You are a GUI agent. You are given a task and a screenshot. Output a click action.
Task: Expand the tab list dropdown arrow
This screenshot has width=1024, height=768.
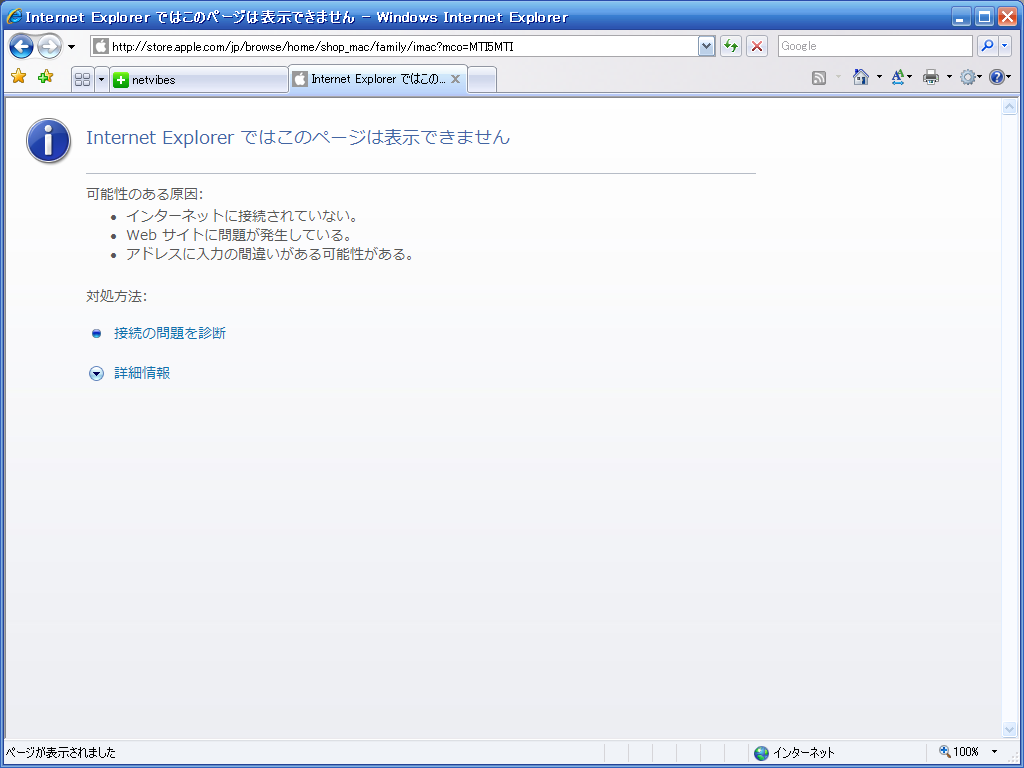101,80
